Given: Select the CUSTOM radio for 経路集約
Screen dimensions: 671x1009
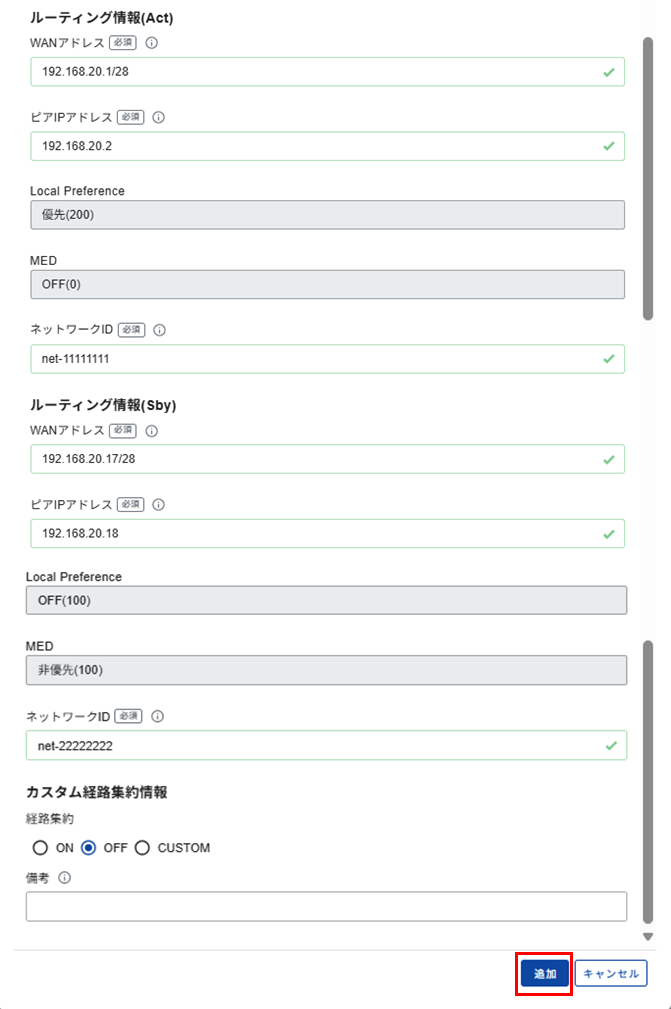Looking at the screenshot, I should [142, 848].
